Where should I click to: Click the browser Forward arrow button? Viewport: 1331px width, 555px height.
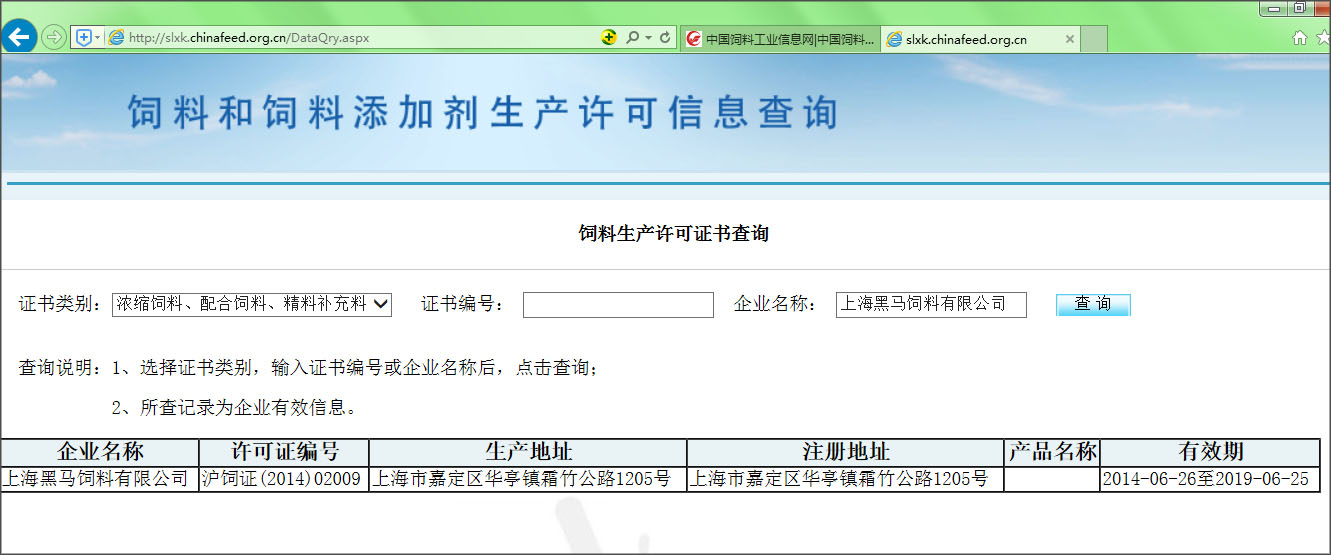54,38
